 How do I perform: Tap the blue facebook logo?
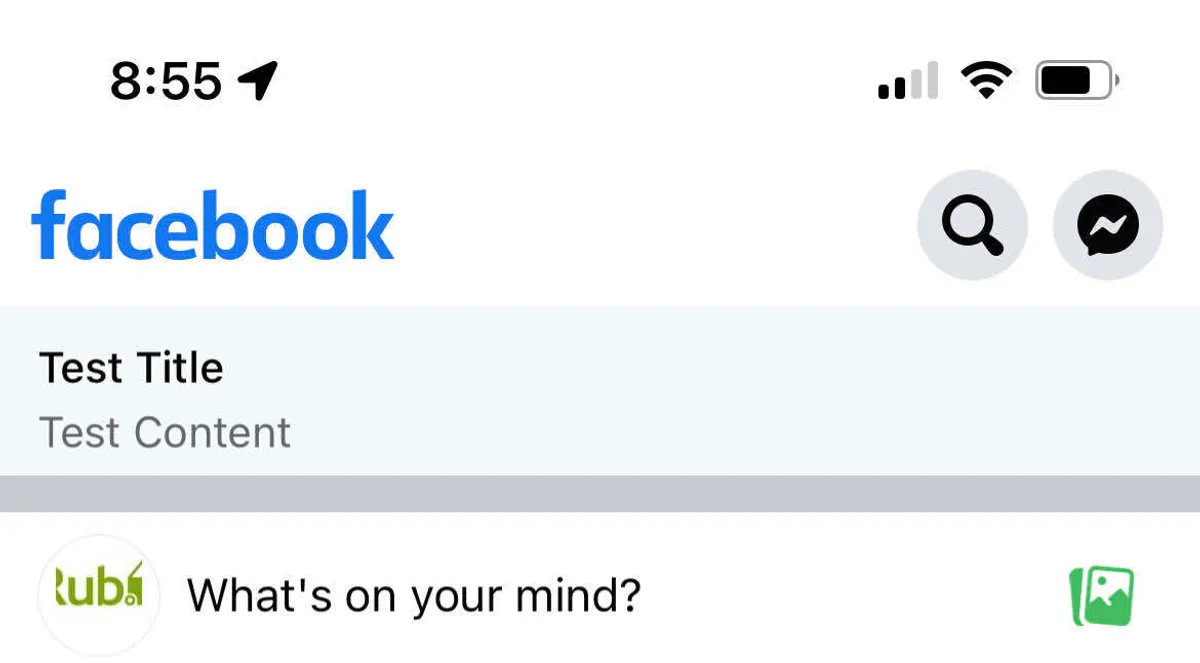pyautogui.click(x=213, y=226)
